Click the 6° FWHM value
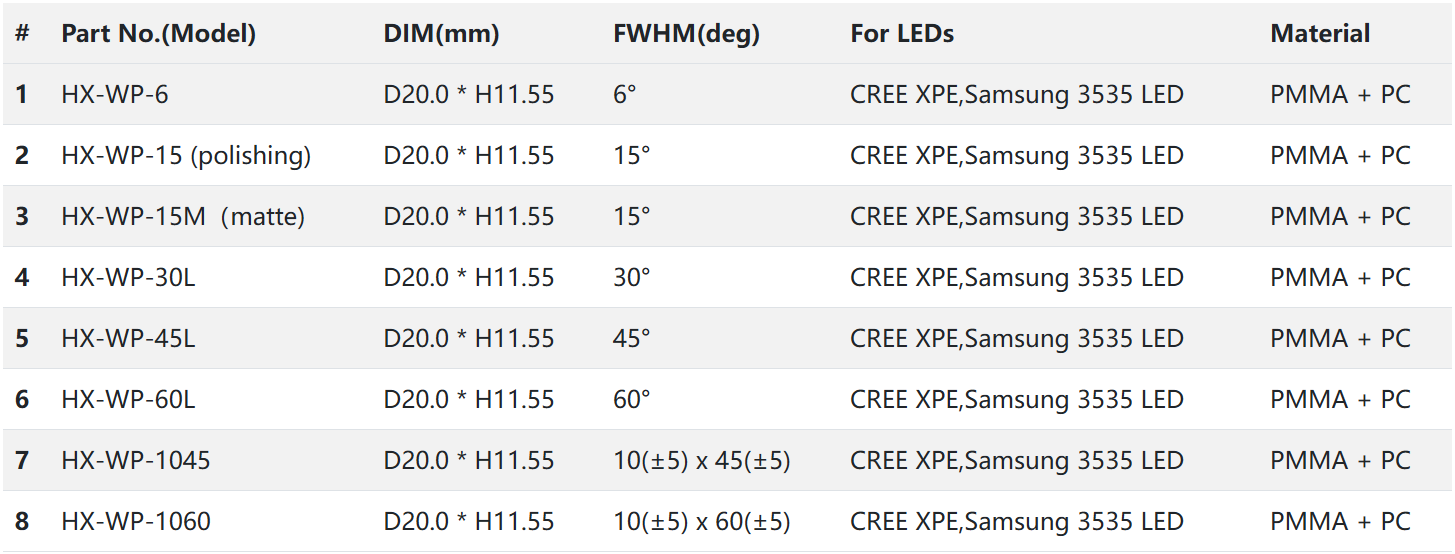1455x554 pixels. pos(625,95)
